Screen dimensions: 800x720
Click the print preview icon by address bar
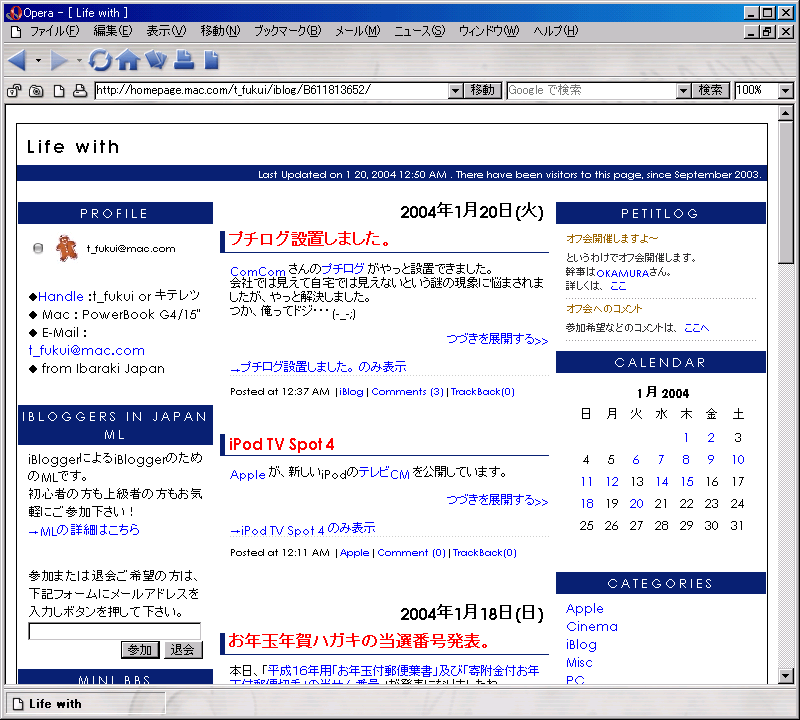[x=80, y=91]
